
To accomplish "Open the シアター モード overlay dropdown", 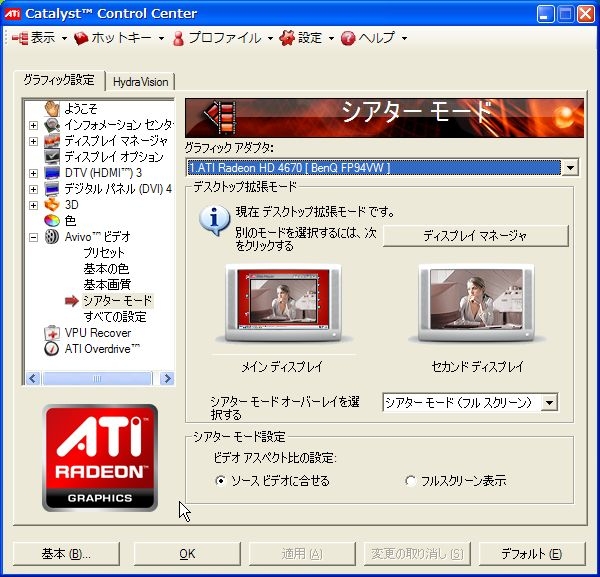I will (549, 403).
